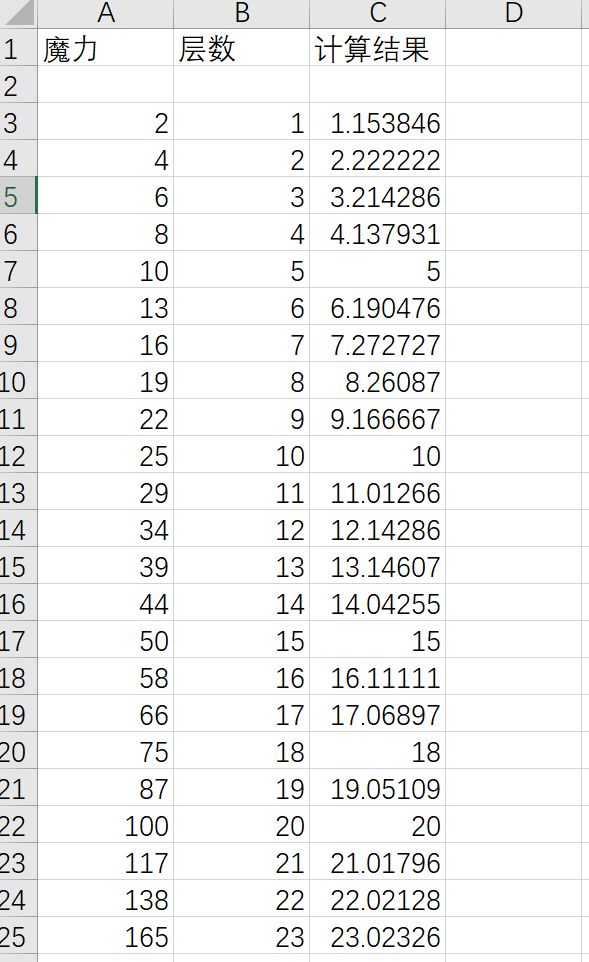Click empty cell A2
The width and height of the screenshot is (589, 962).
pos(106,85)
